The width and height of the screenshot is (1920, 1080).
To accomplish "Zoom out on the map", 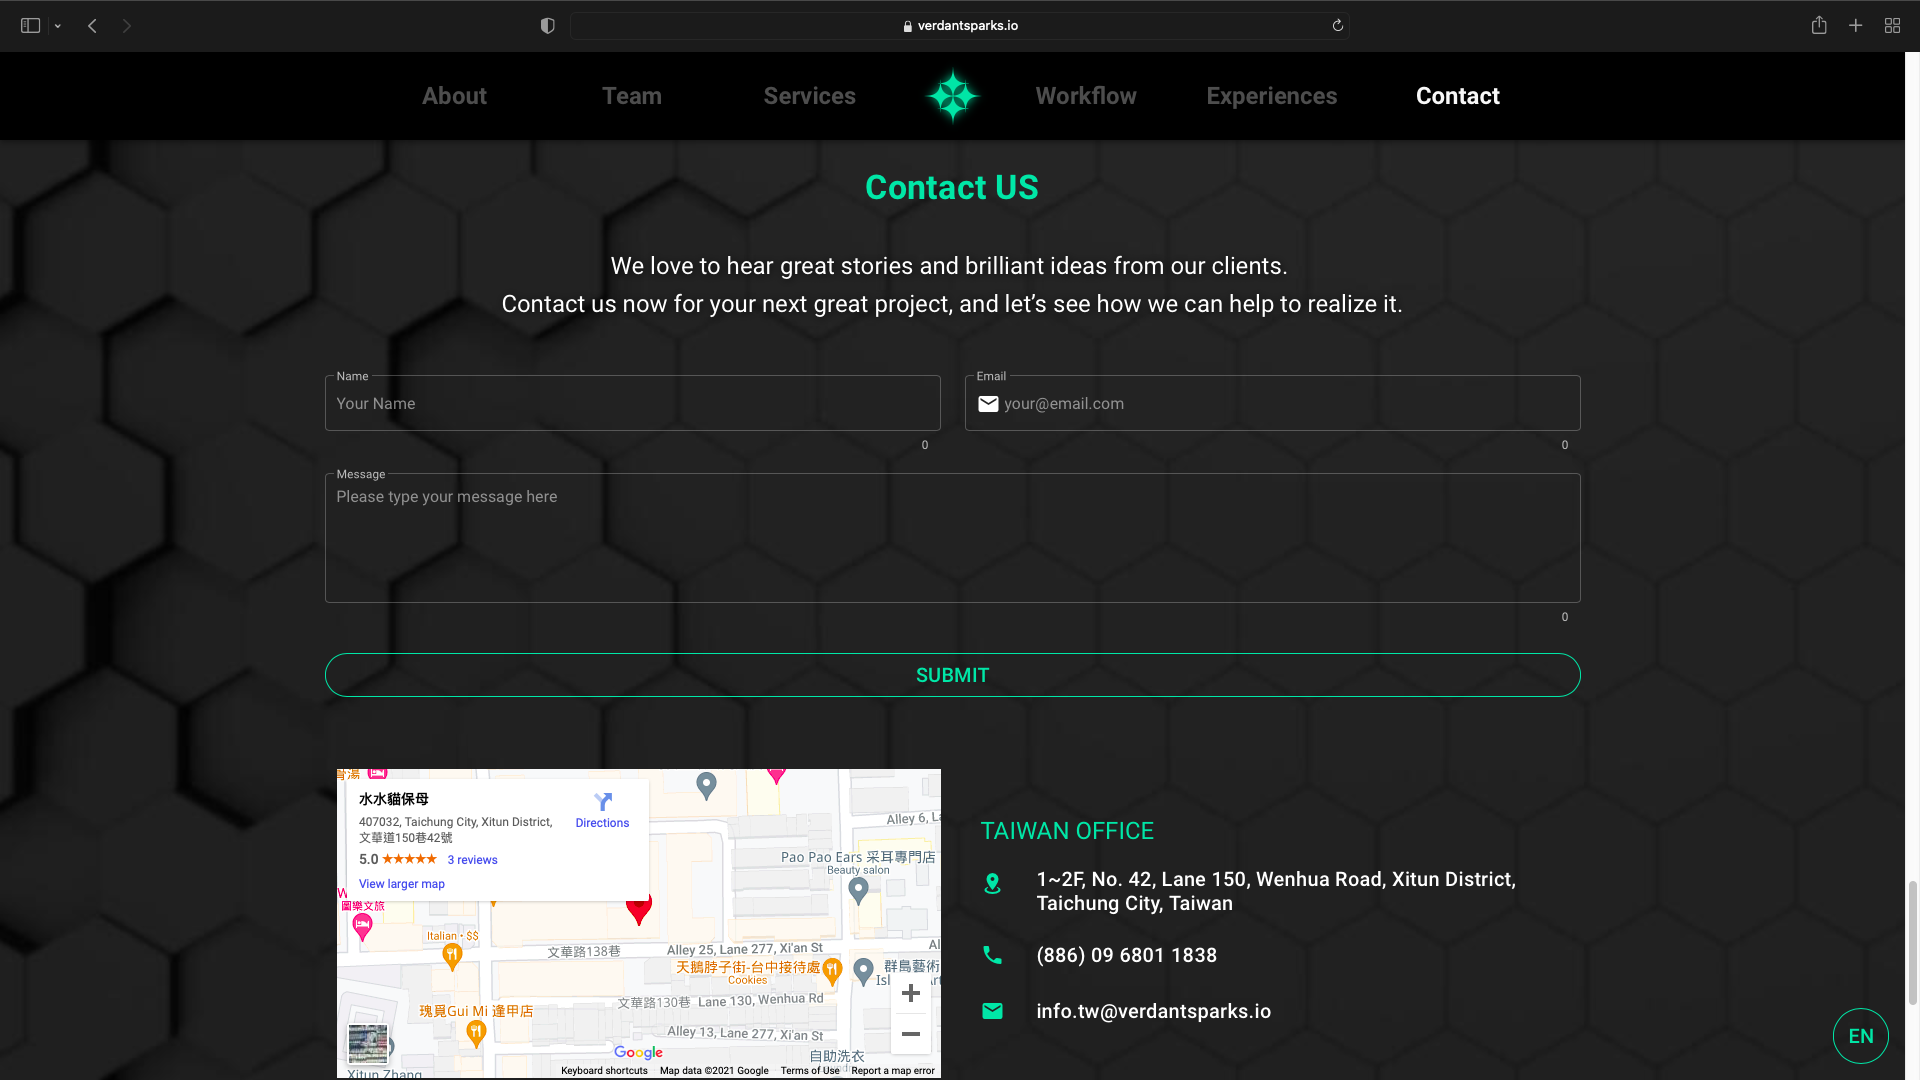I will (910, 1034).
